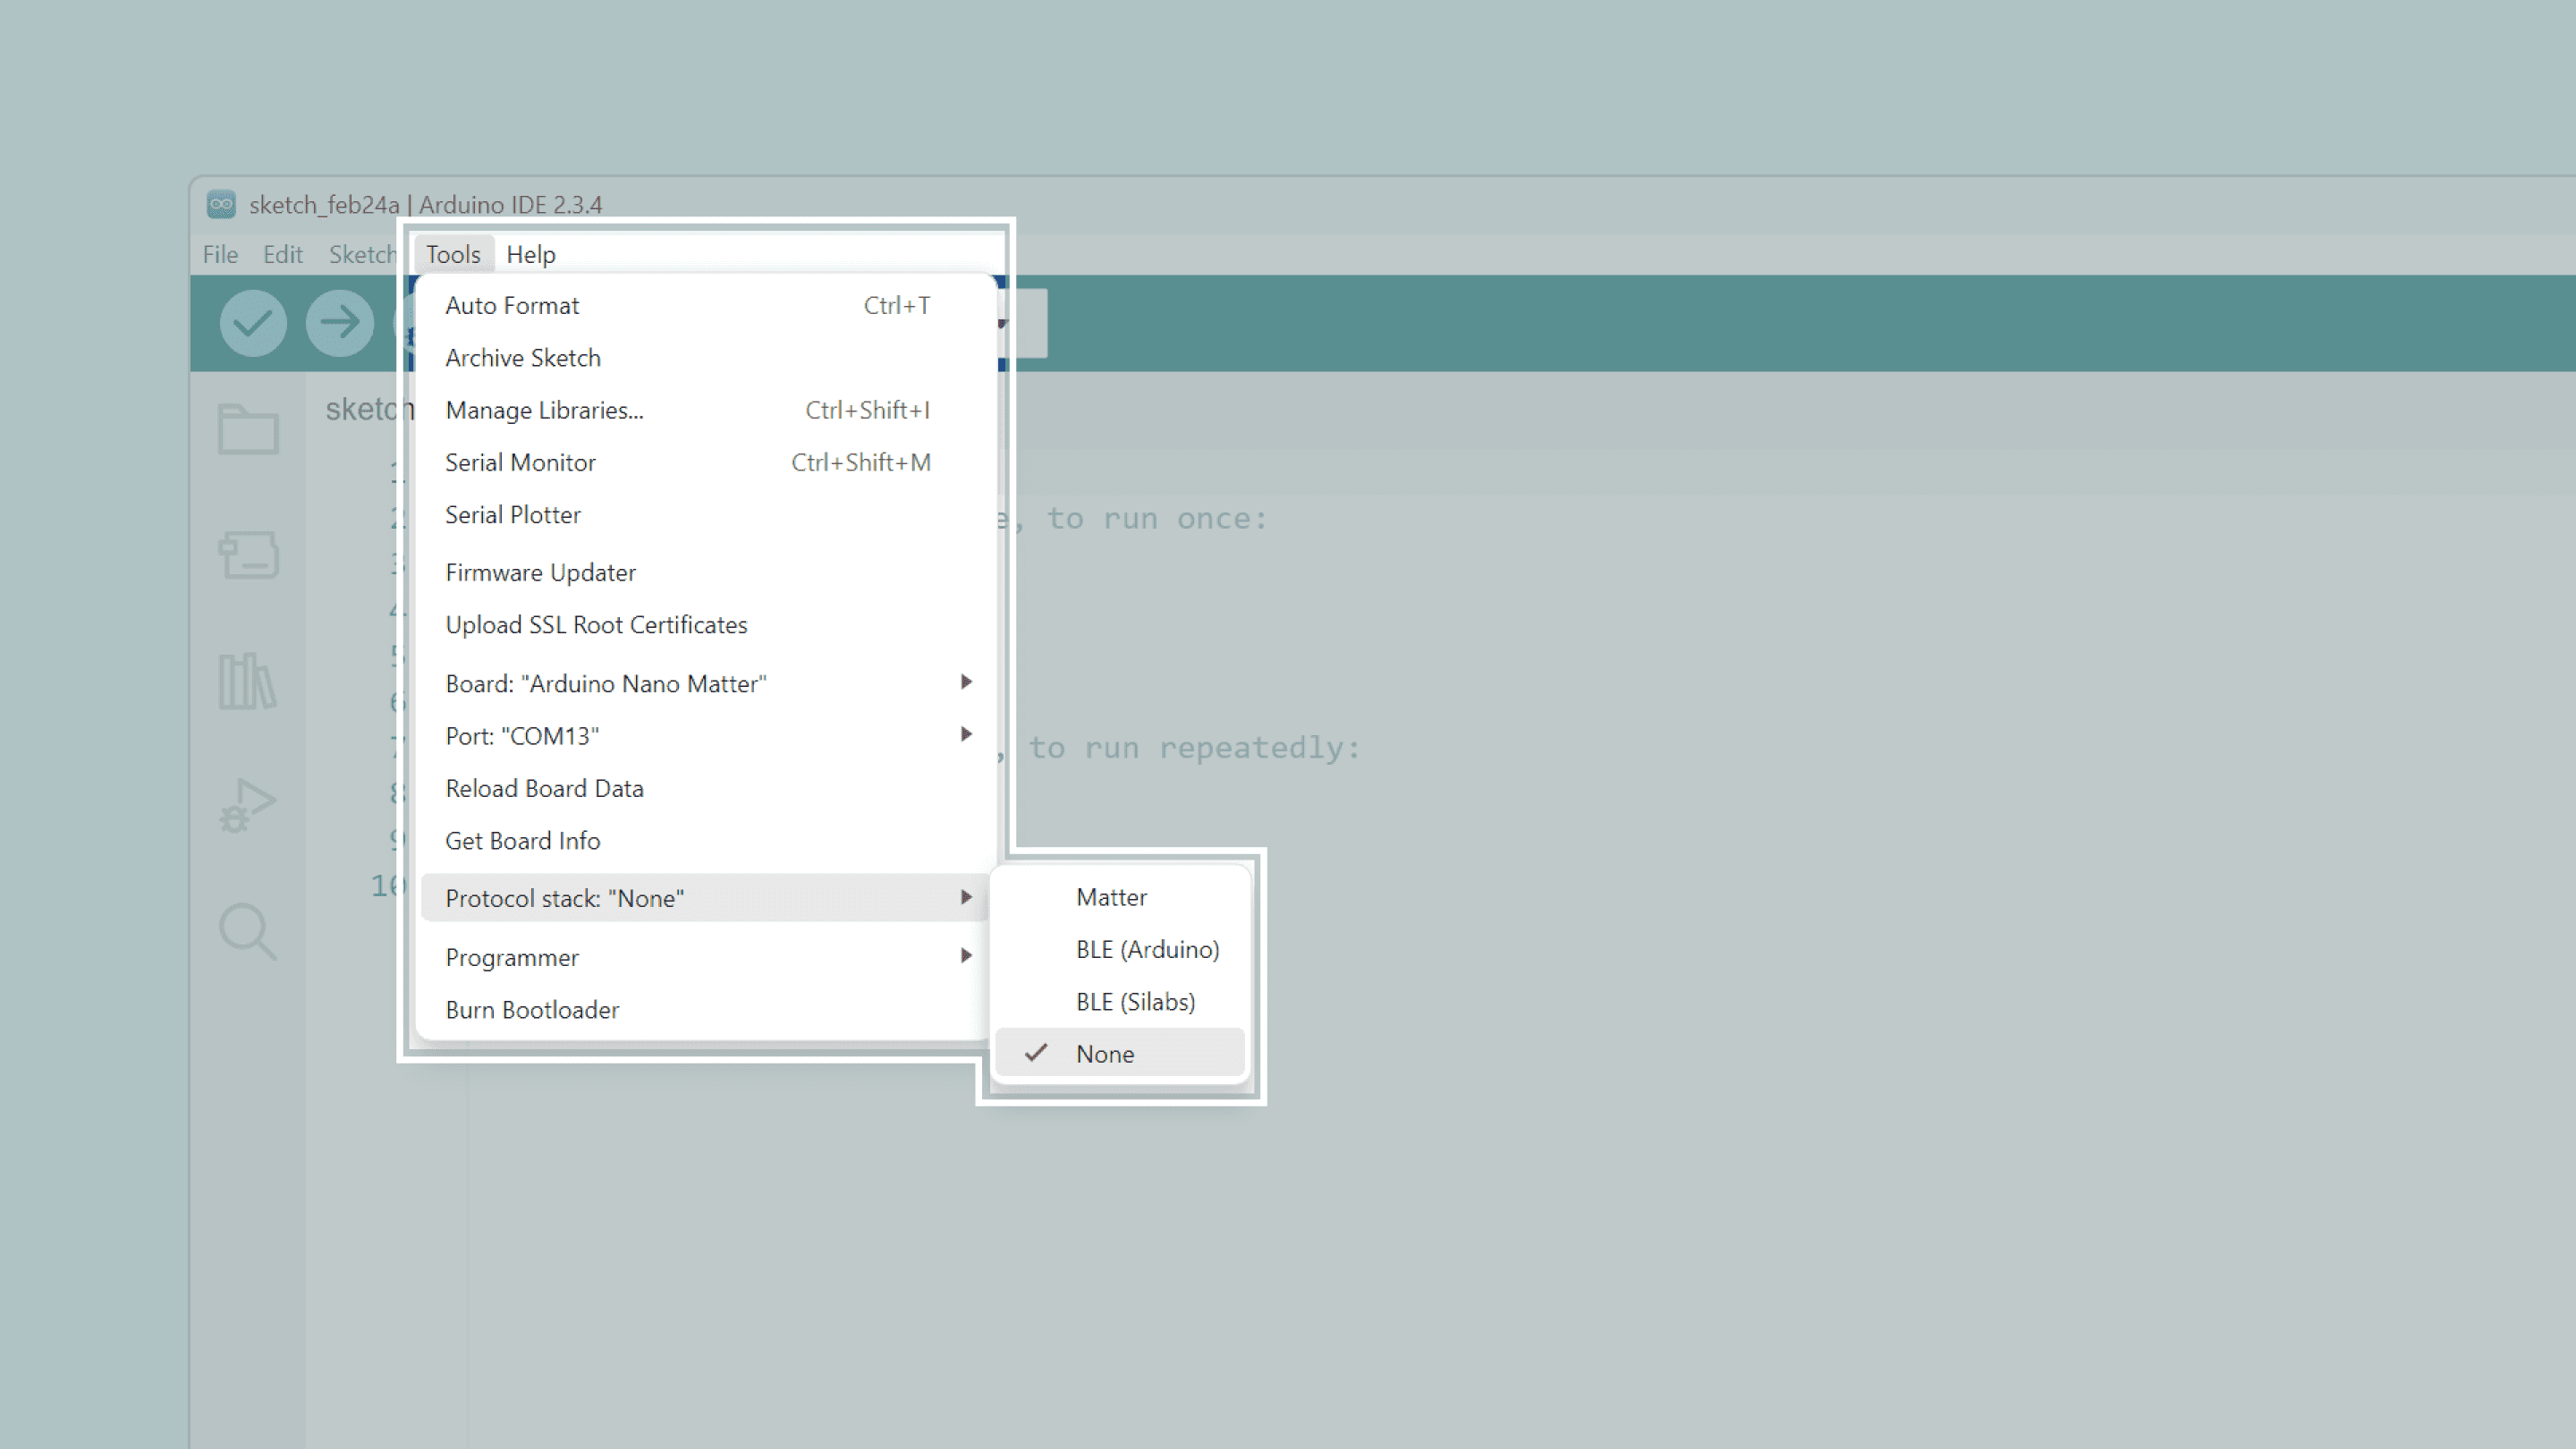Select BLE (Arduino) protocol stack
The height and width of the screenshot is (1449, 2576).
1148,949
